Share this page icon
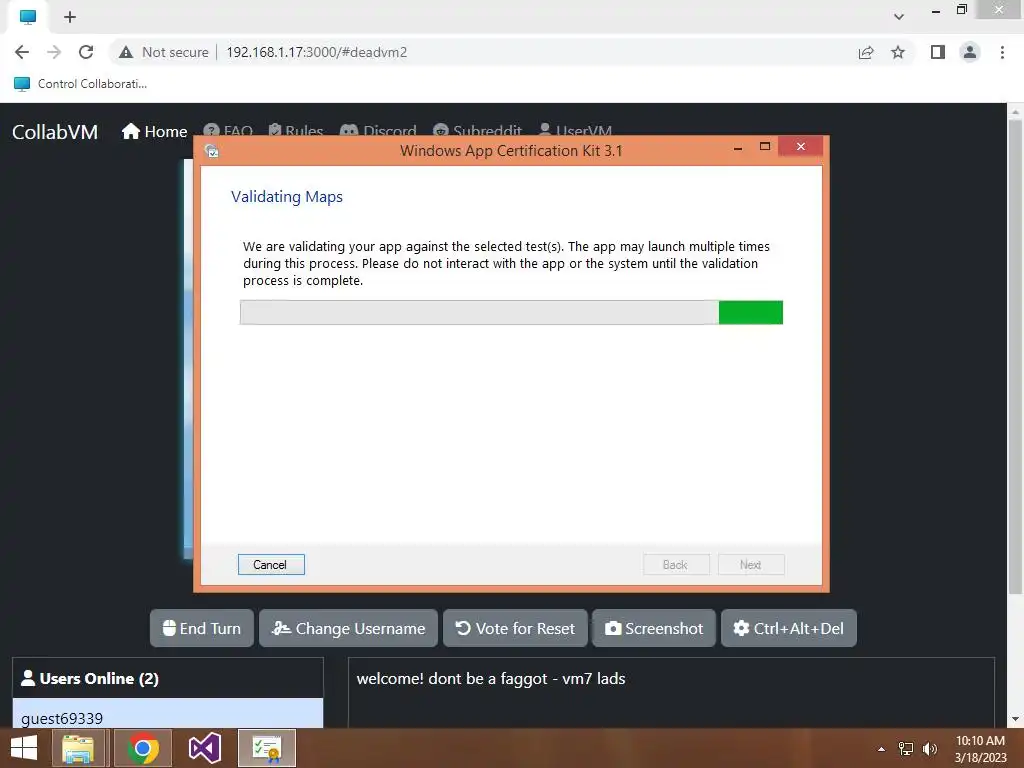1024x768 pixels. tap(866, 52)
